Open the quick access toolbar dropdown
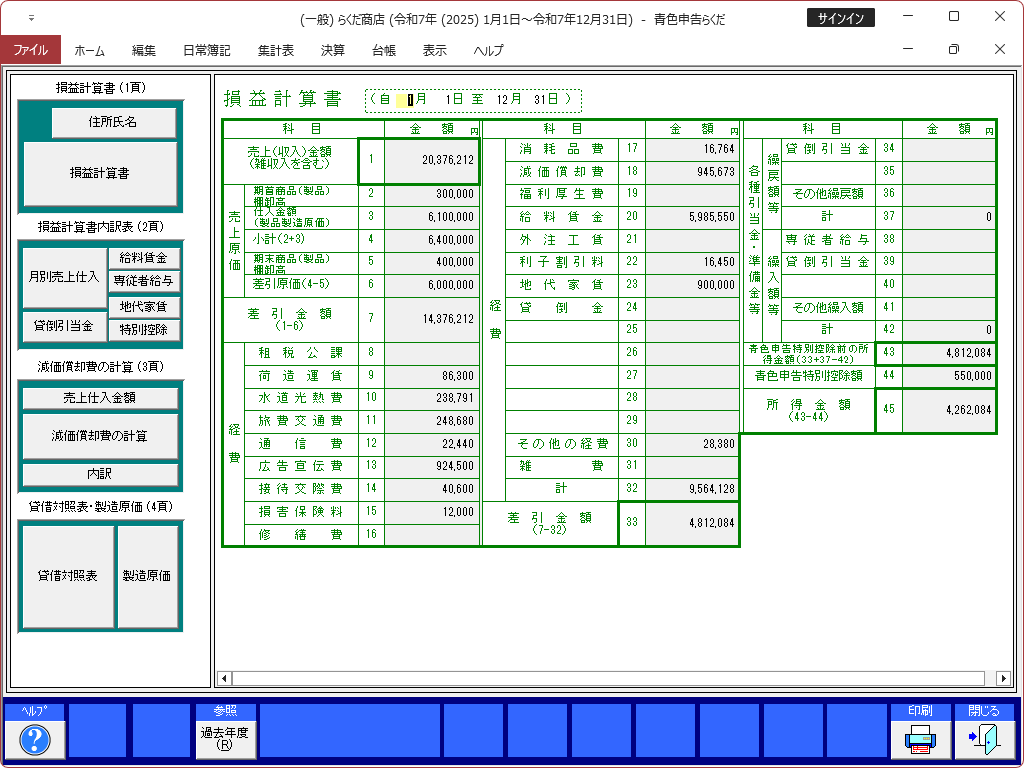The width and height of the screenshot is (1024, 768). coord(31,18)
